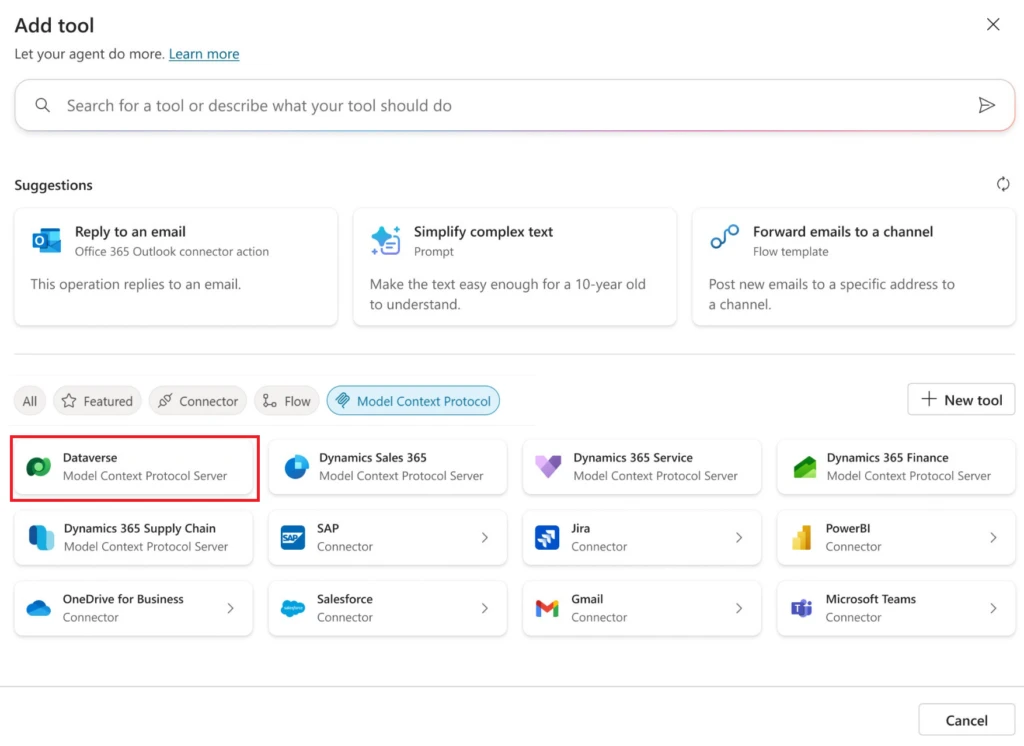Viewport: 1024px width, 746px height.
Task: Click the Dataverse icon
Action: [39, 467]
